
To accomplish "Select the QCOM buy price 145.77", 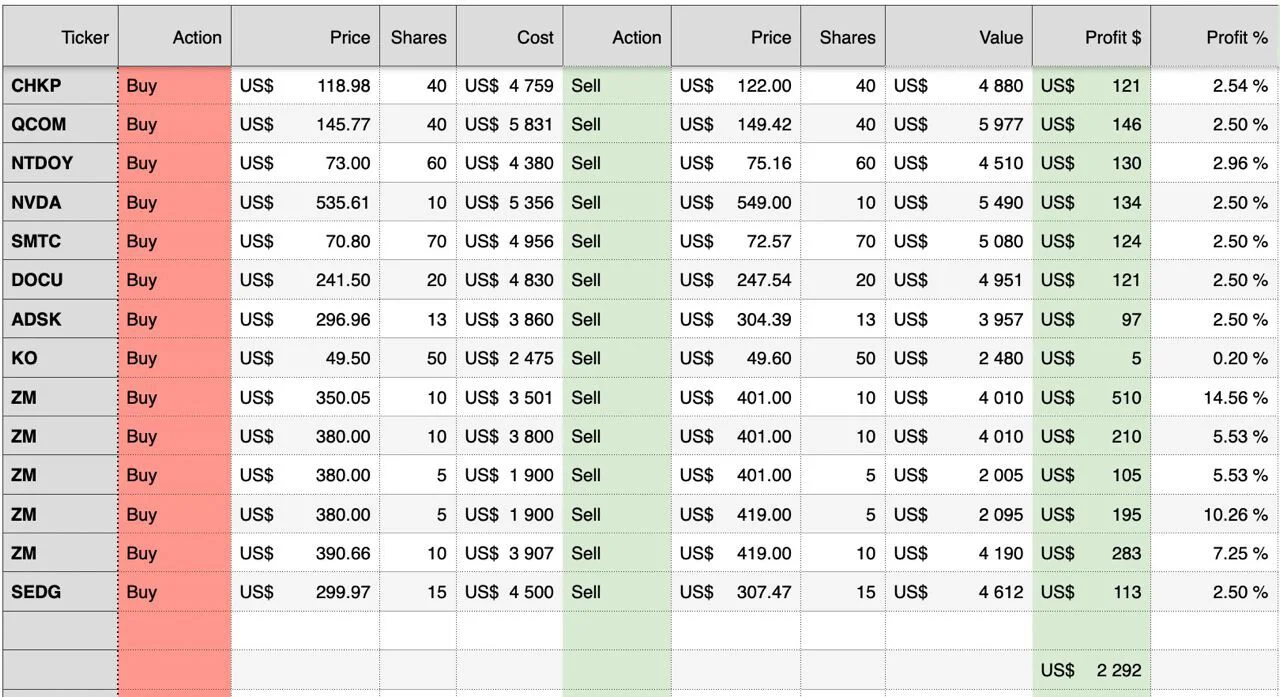I will (x=305, y=125).
